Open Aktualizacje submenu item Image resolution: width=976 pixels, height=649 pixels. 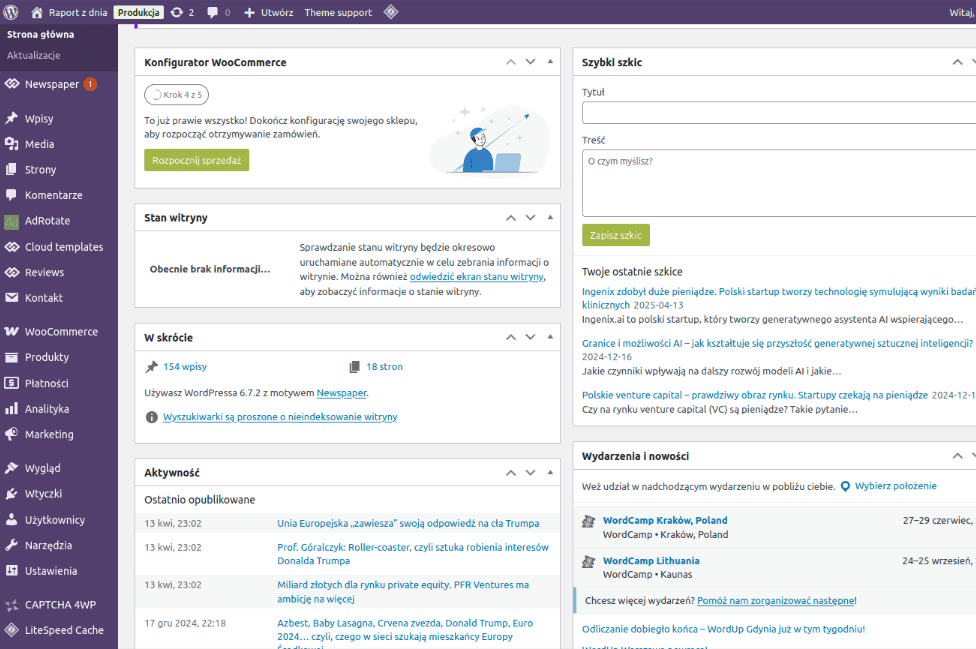coord(34,55)
